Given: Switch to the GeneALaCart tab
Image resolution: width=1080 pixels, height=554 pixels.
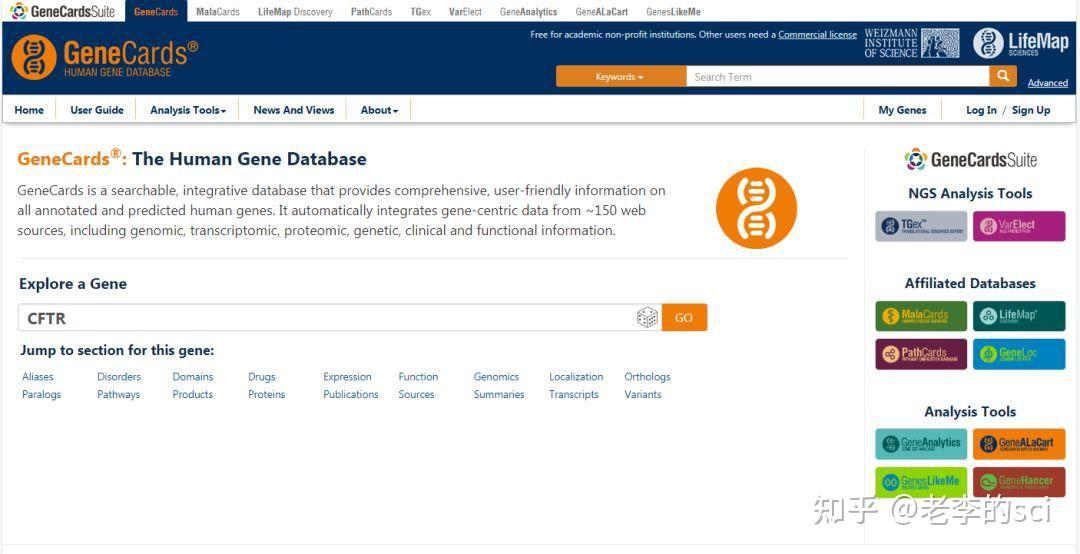Looking at the screenshot, I should click(x=601, y=12).
